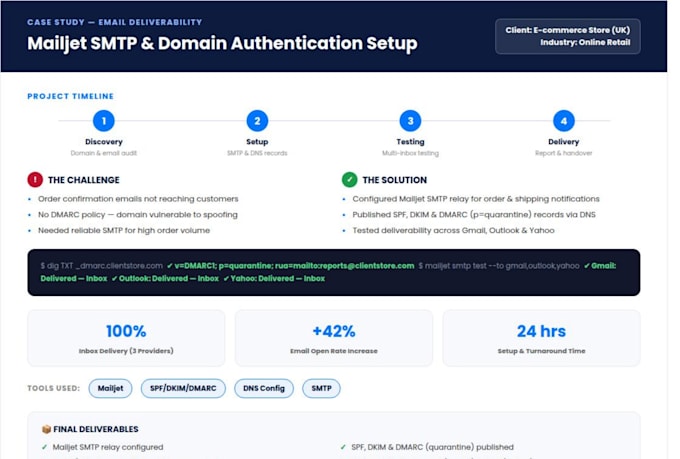This screenshot has width=680, height=459.
Task: Click checkmark next to Mailjet SMTP relay configured
Action: (45, 447)
